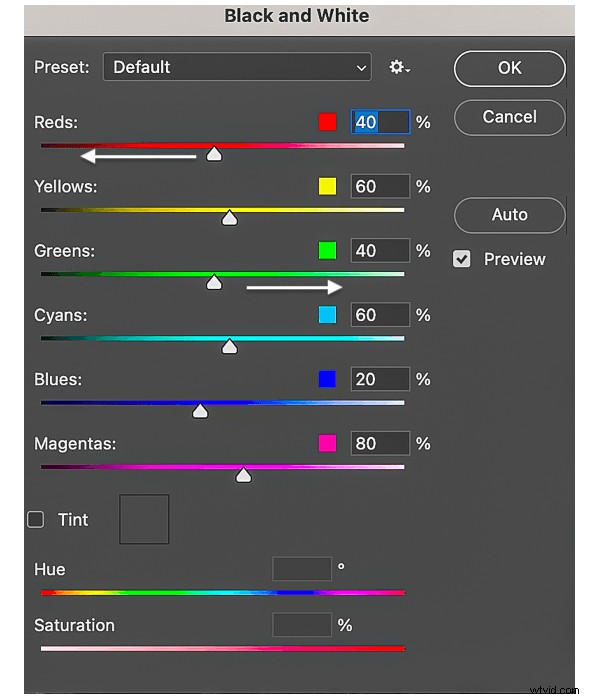The height and width of the screenshot is (700, 600).
Task: Uncheck the Preview checkbox
Action: (x=461, y=259)
